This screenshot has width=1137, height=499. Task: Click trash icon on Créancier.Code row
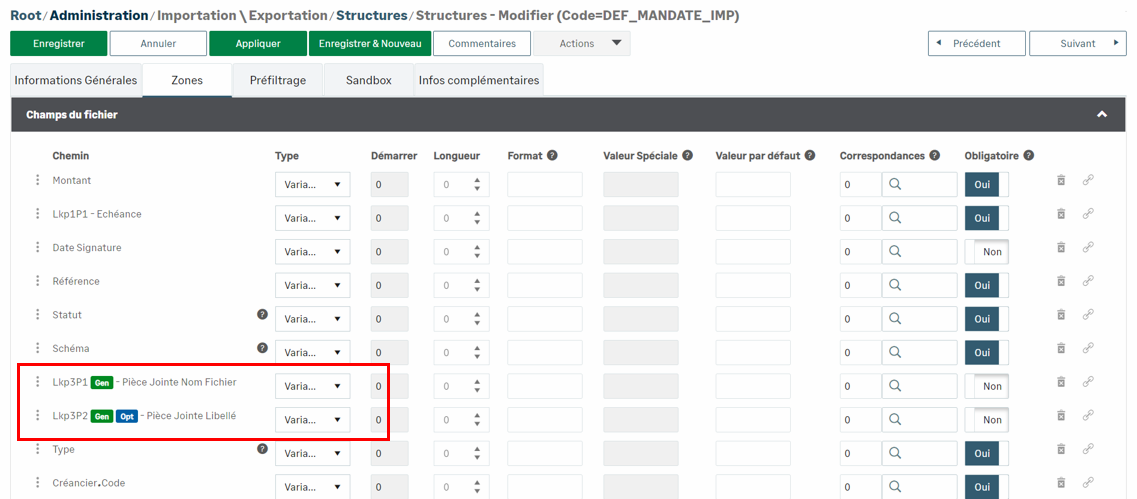[x=1061, y=484]
